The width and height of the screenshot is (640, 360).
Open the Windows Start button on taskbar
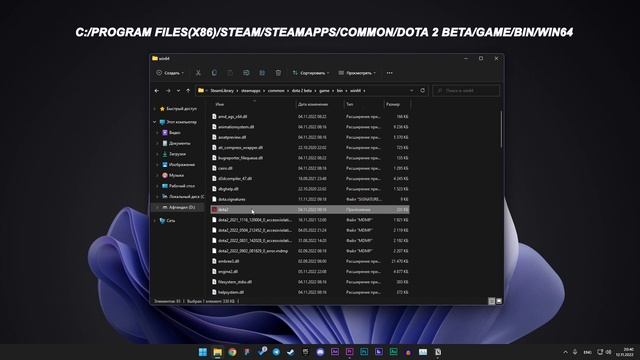[202, 352]
